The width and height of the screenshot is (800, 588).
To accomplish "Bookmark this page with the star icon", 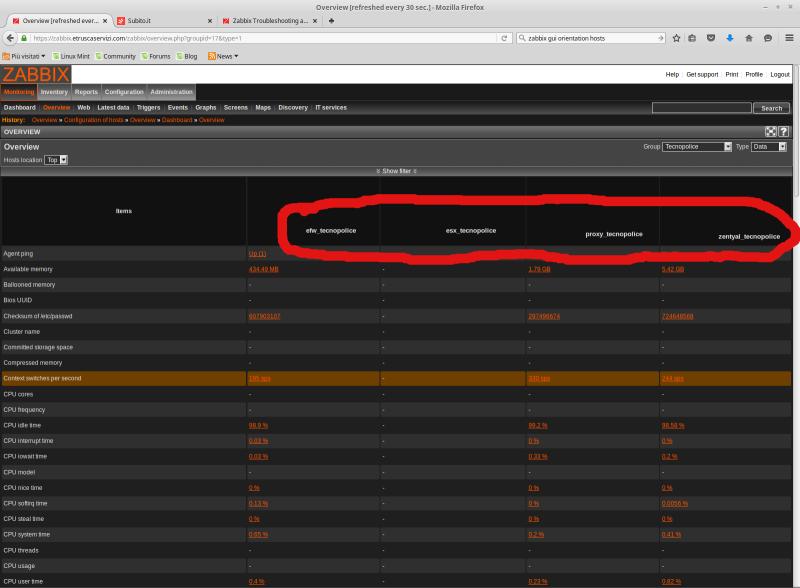I will click(x=676, y=38).
